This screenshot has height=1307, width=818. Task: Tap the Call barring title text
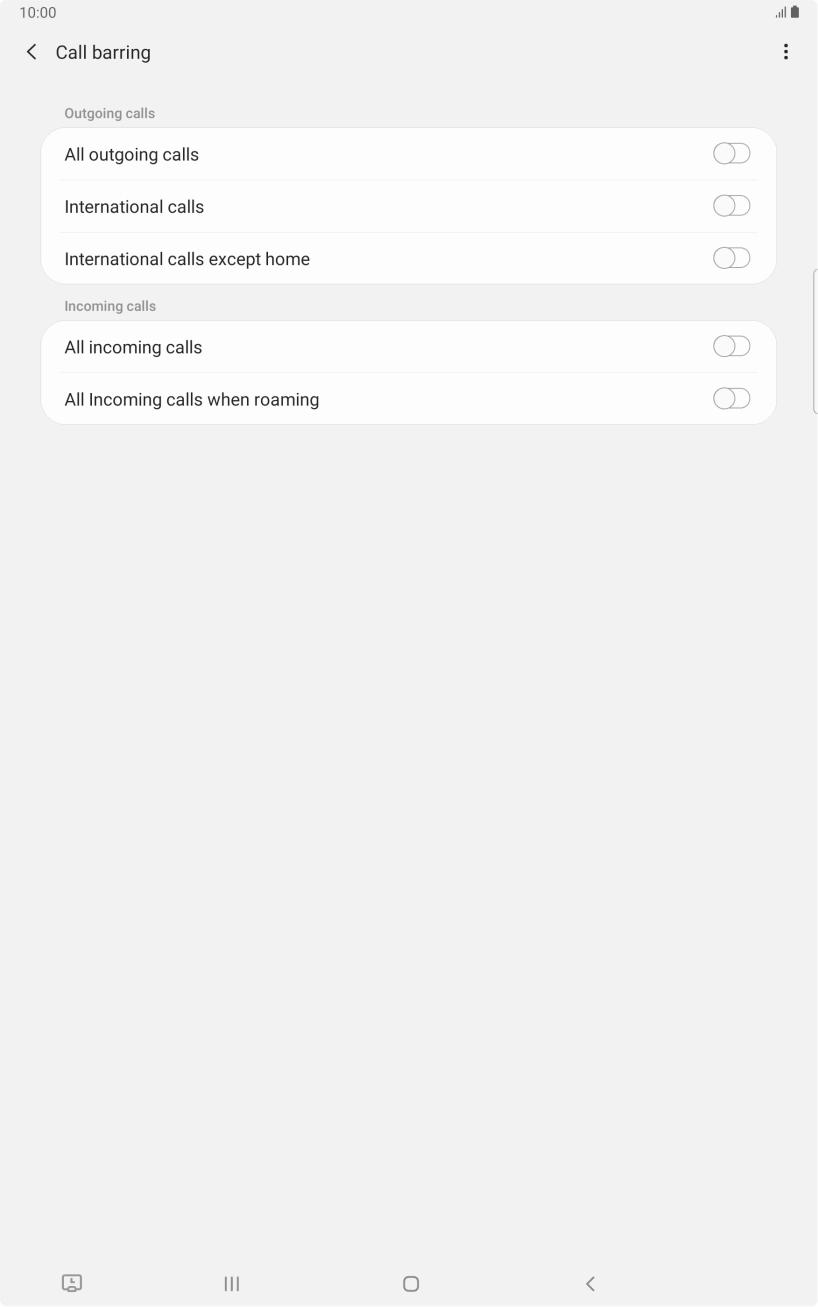(x=103, y=51)
